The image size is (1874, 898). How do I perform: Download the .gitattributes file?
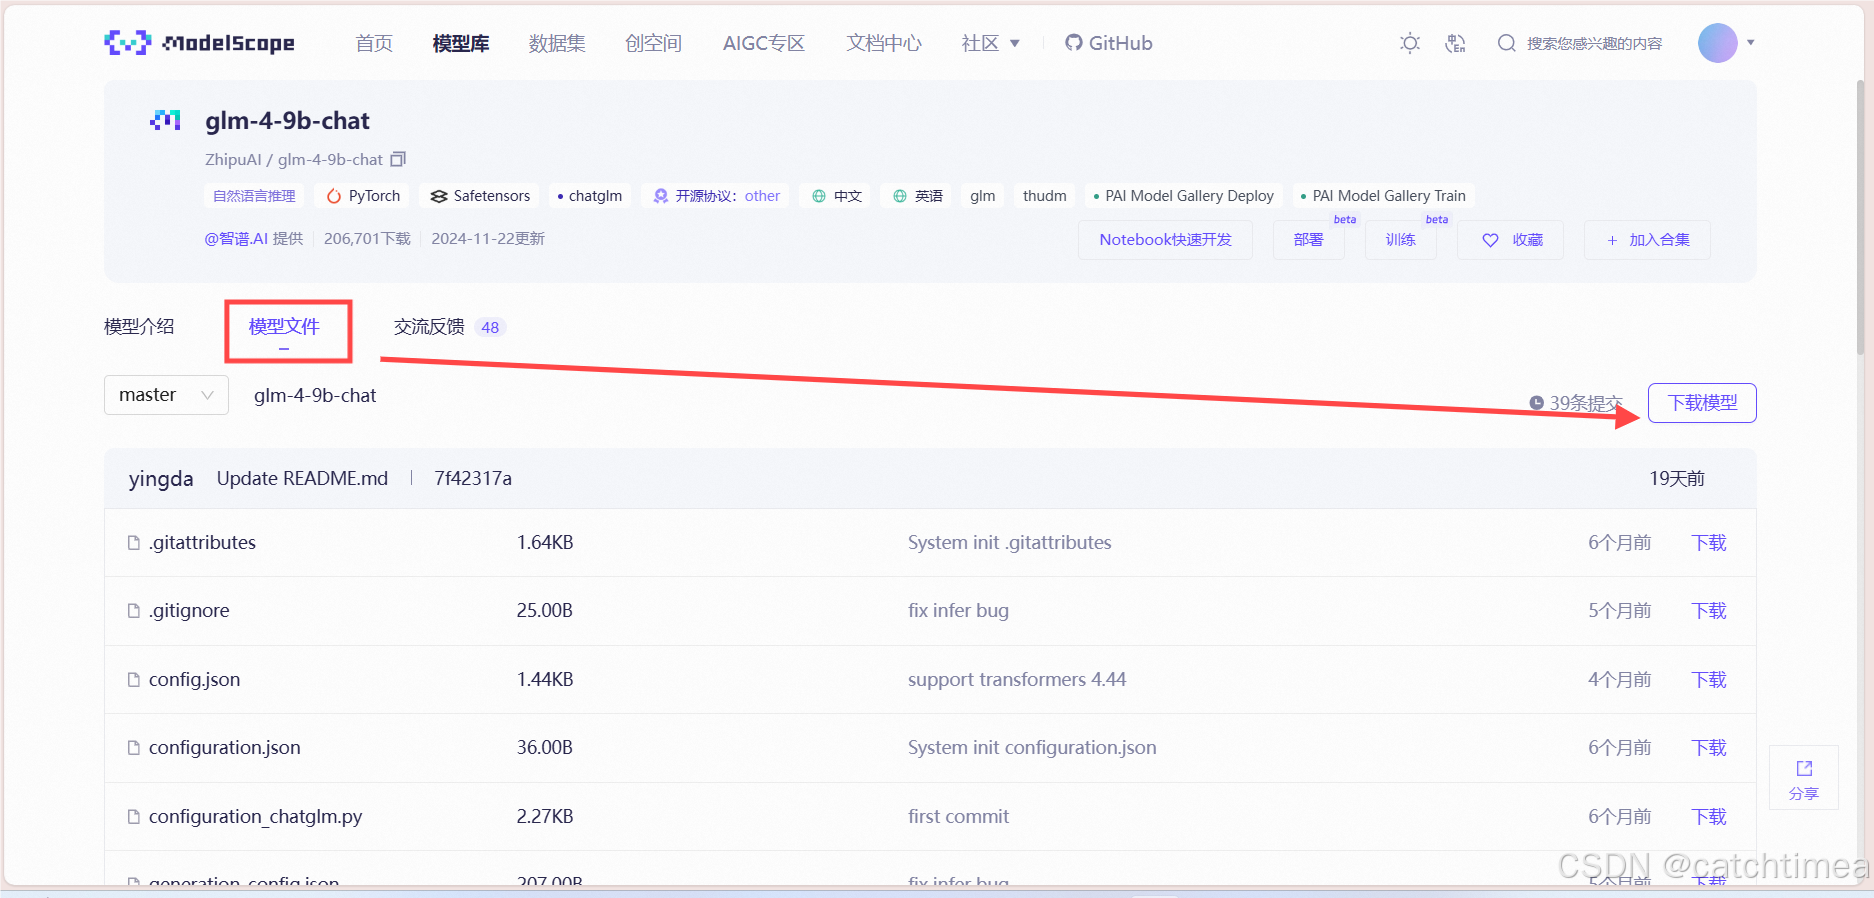[1709, 542]
